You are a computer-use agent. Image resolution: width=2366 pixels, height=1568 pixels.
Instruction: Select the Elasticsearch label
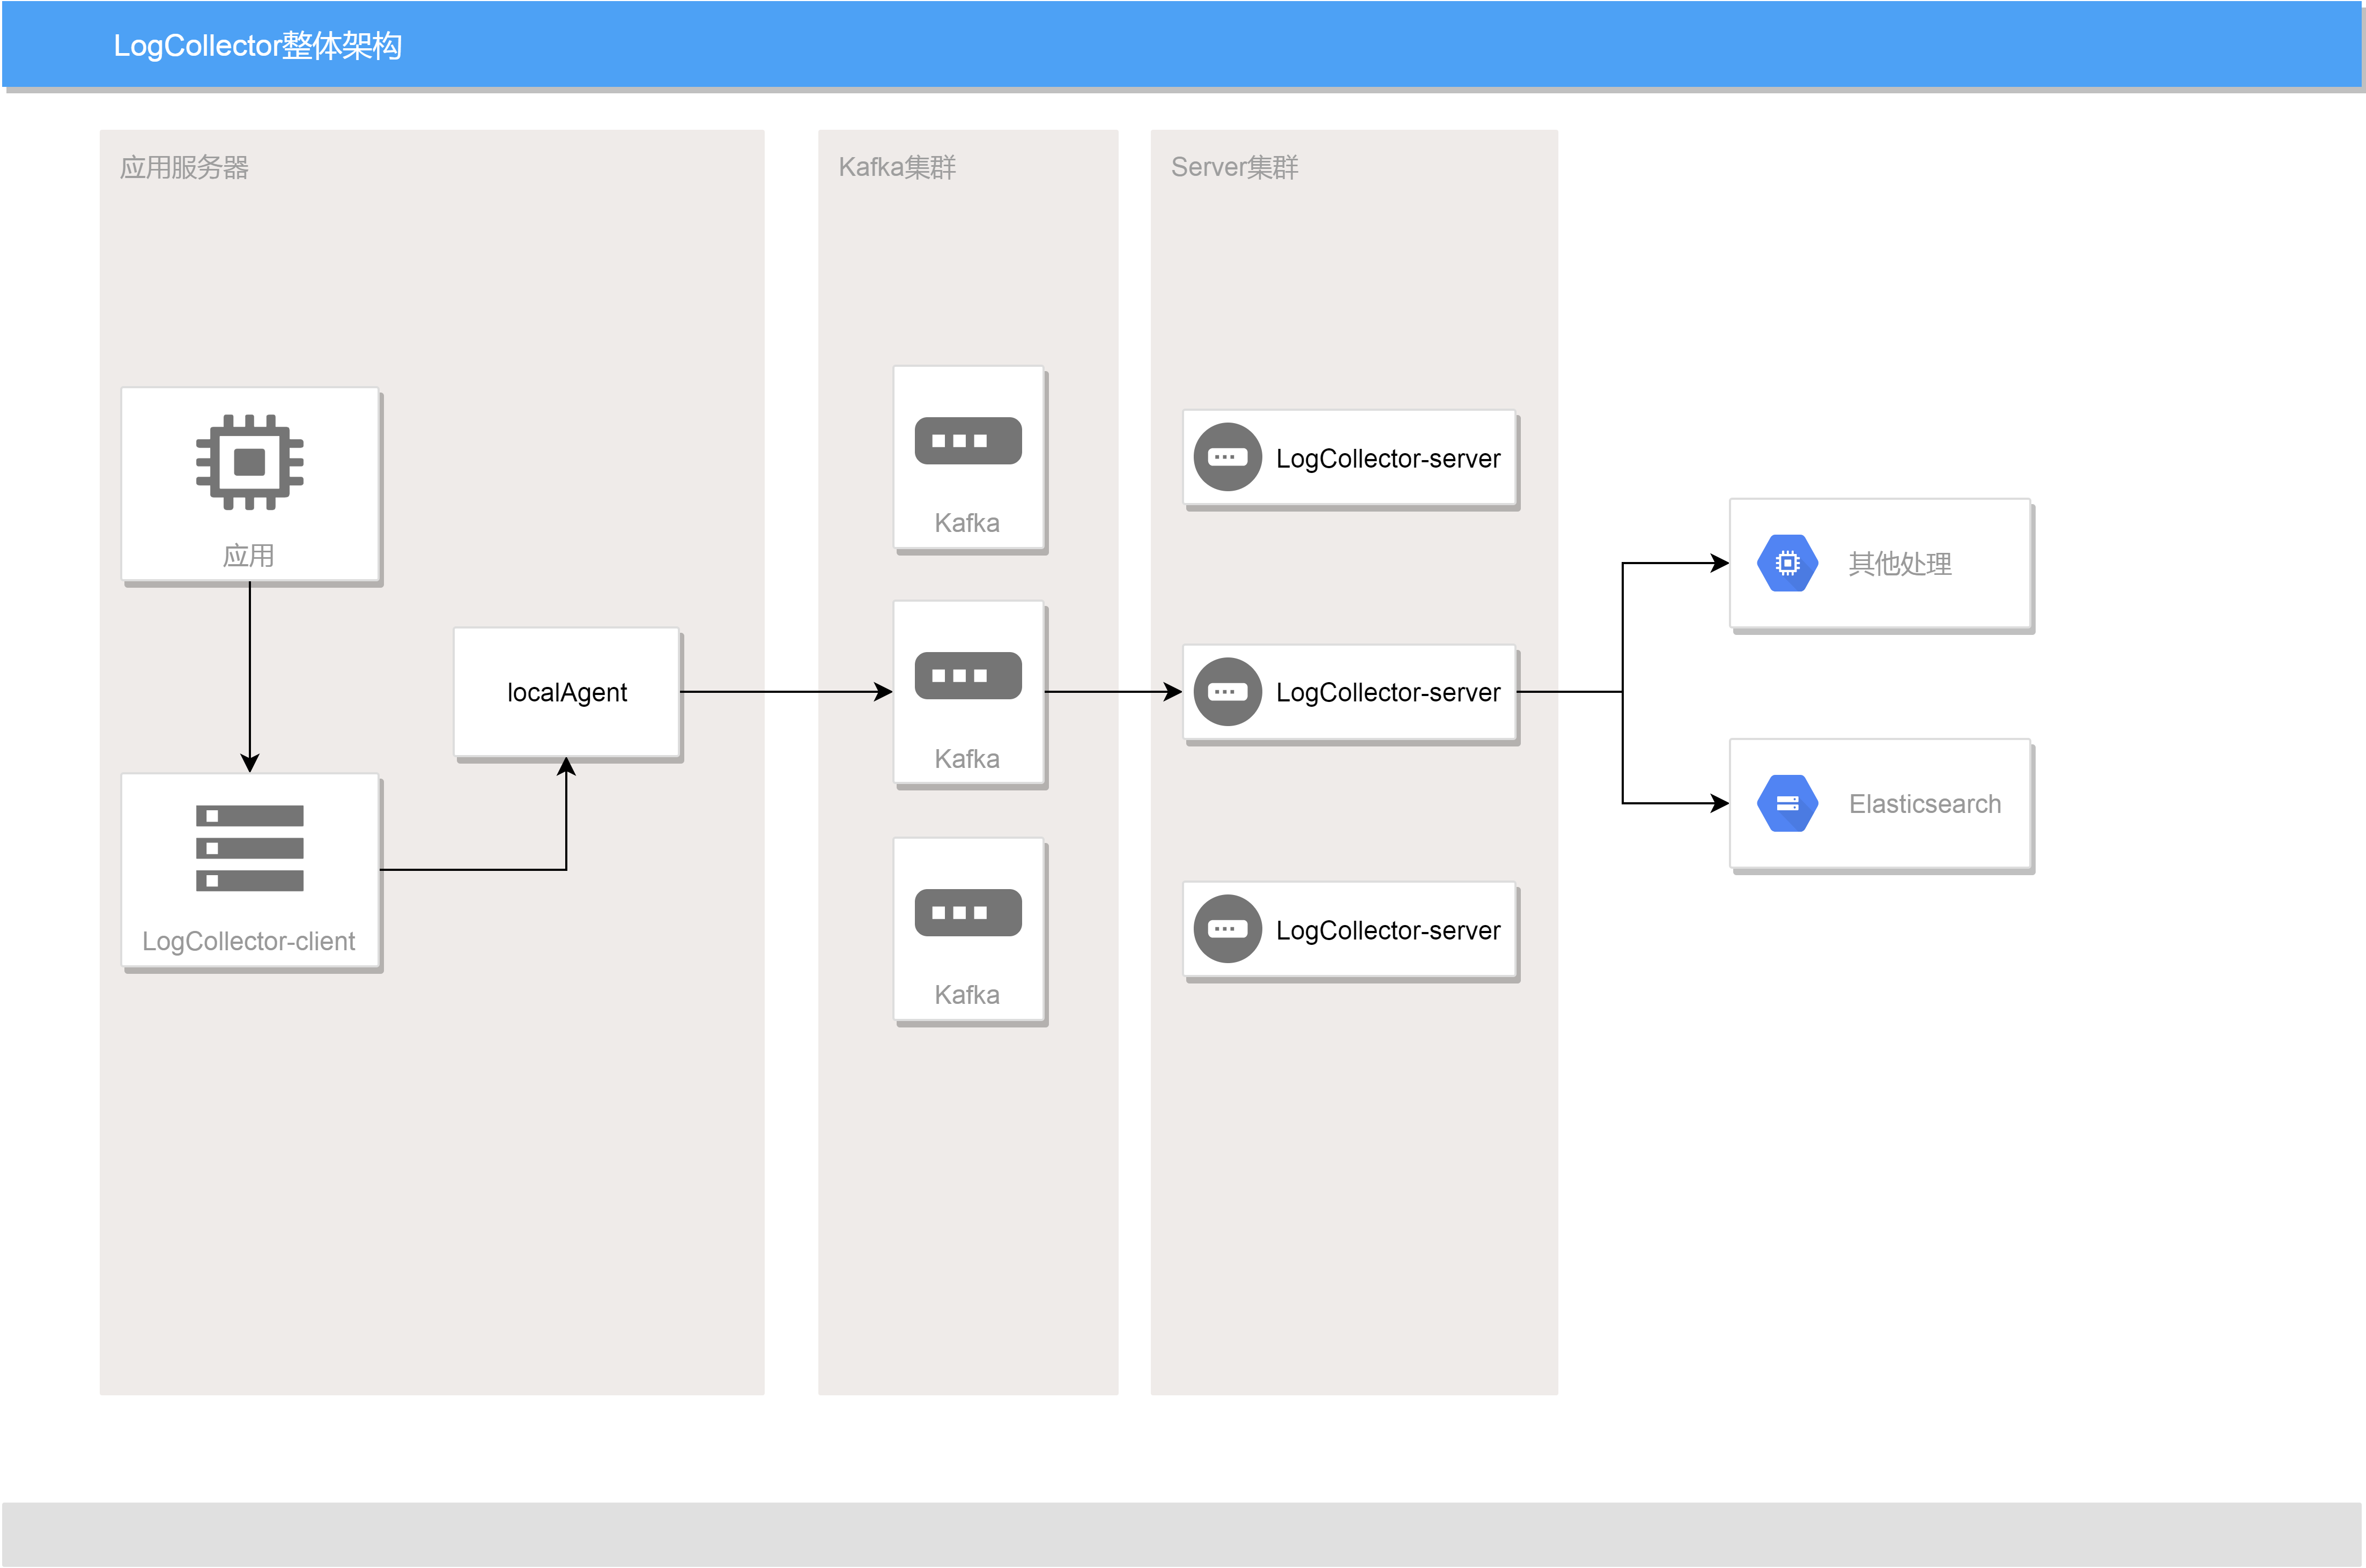click(1924, 804)
